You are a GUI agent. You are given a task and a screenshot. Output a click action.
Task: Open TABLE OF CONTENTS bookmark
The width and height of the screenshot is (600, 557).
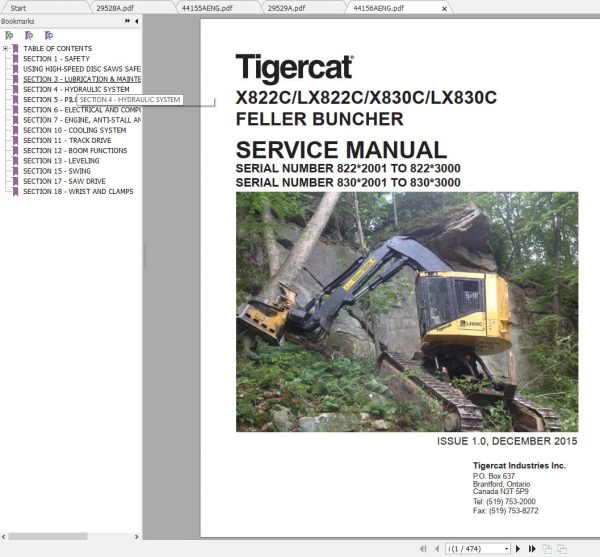[x=57, y=49]
